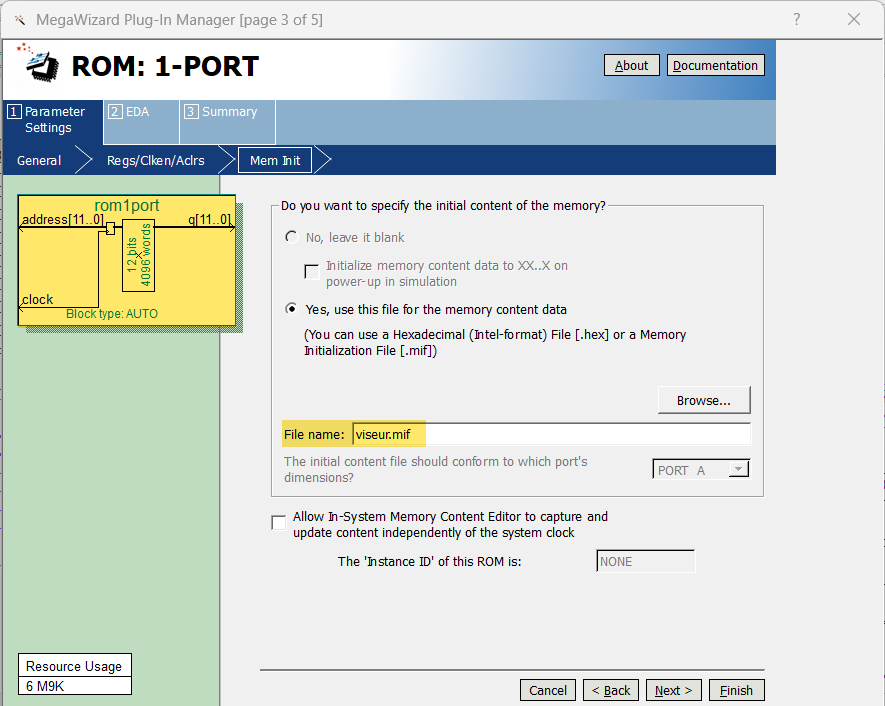
Task: Go to the General settings page
Action: point(39,161)
